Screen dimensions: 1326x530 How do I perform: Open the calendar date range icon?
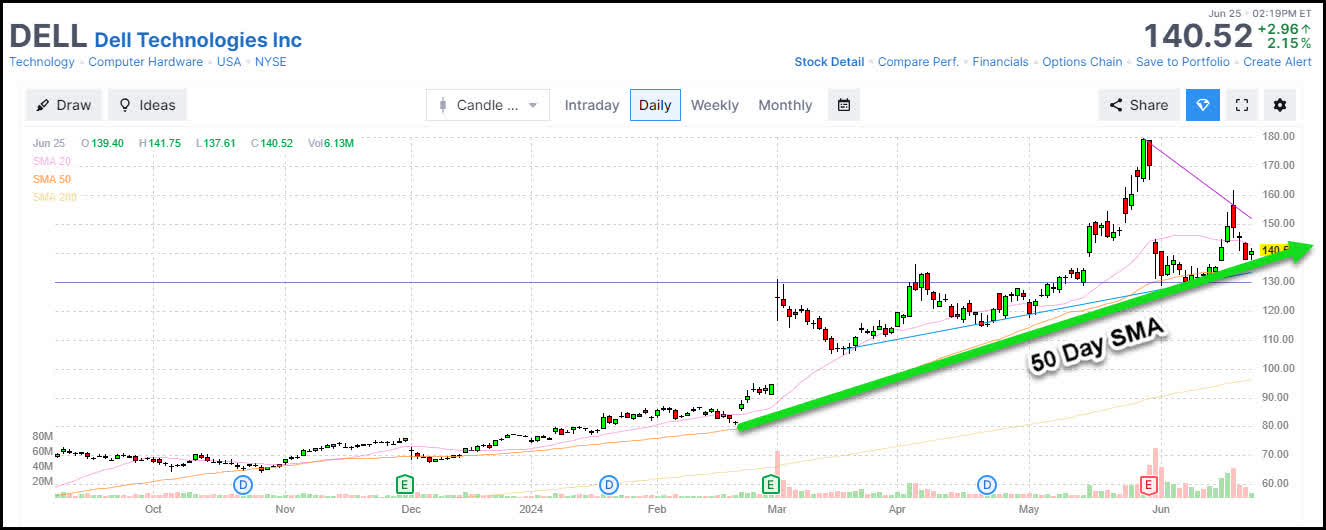tap(844, 105)
